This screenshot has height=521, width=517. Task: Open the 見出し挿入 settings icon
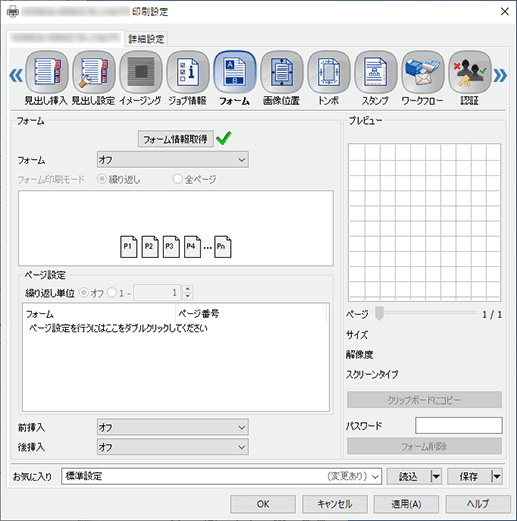click(47, 72)
